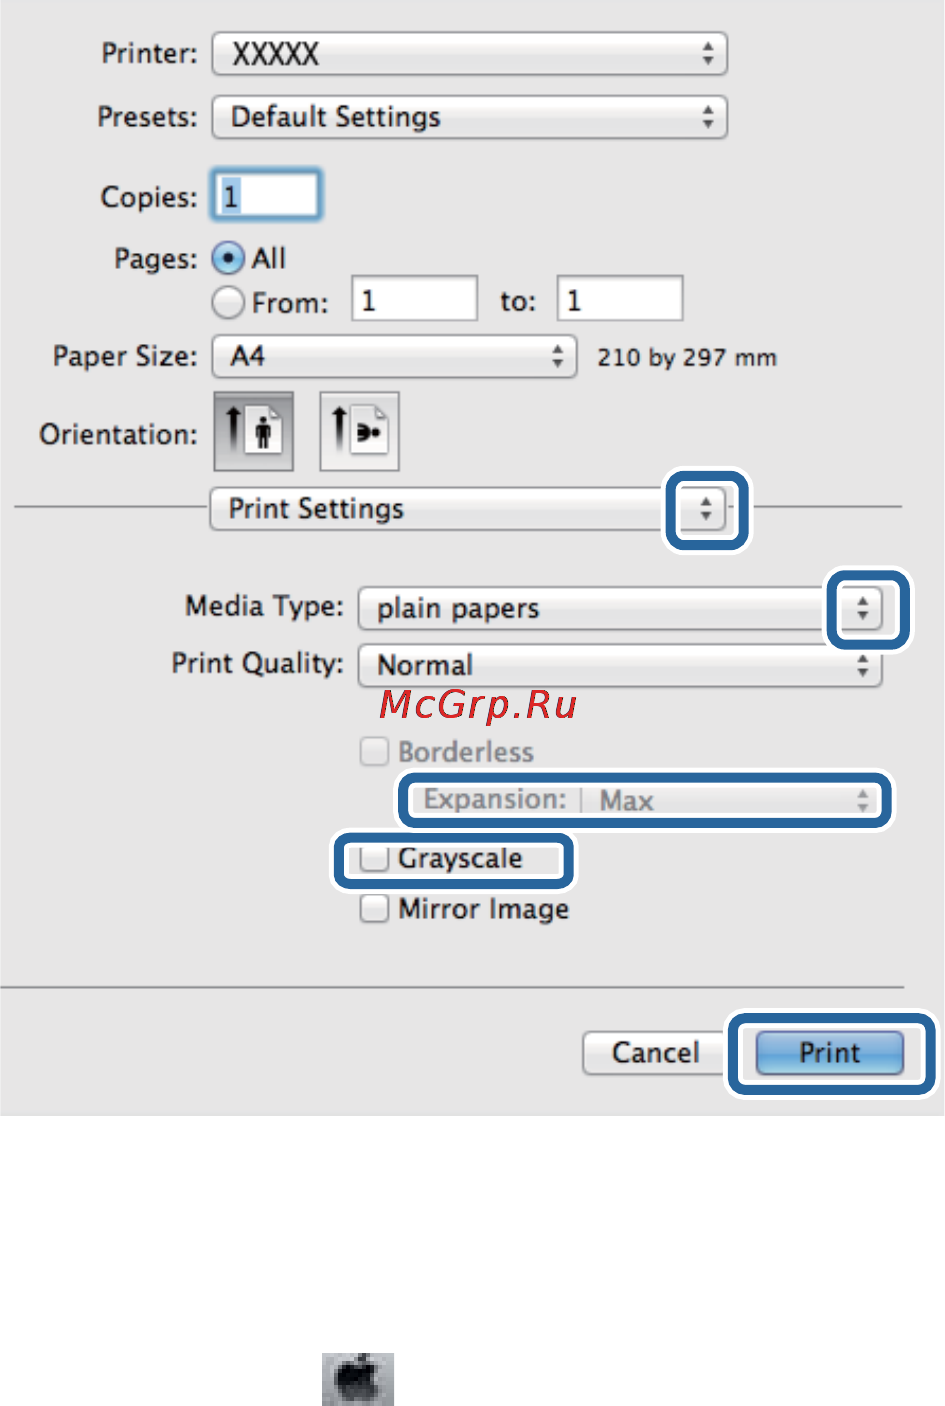Click the Apple logo icon
The width and height of the screenshot is (945, 1406).
coord(357,1379)
